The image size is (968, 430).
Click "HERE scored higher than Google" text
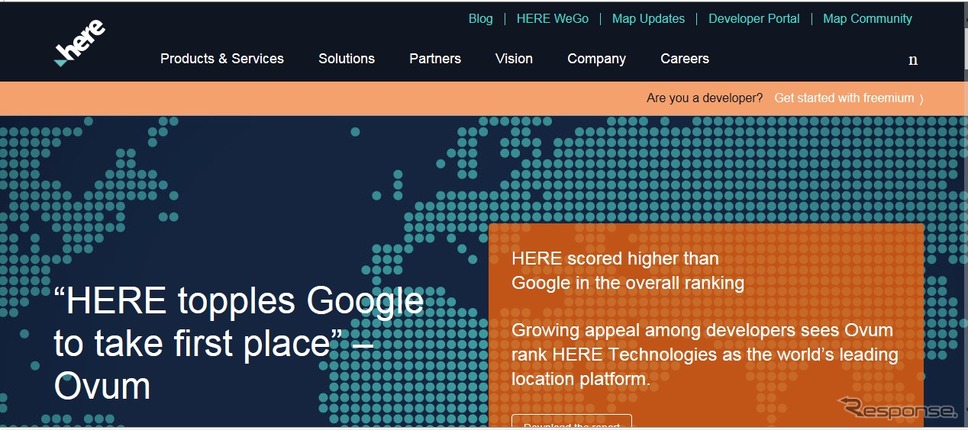628,271
